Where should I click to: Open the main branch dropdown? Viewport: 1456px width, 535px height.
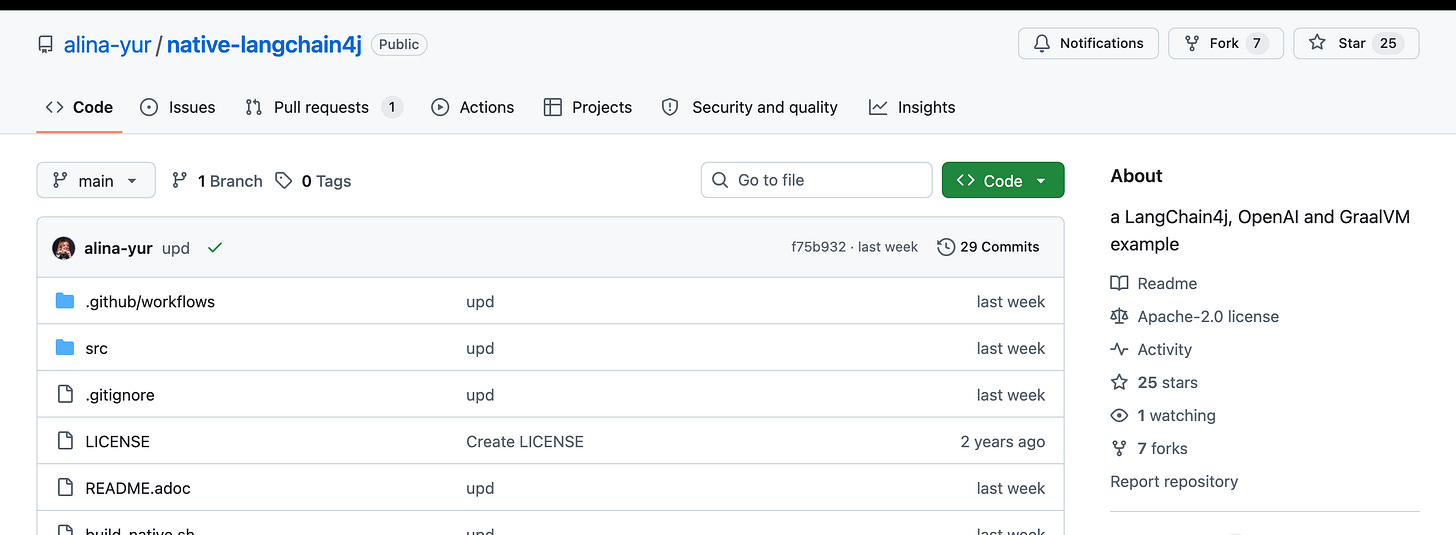96,180
